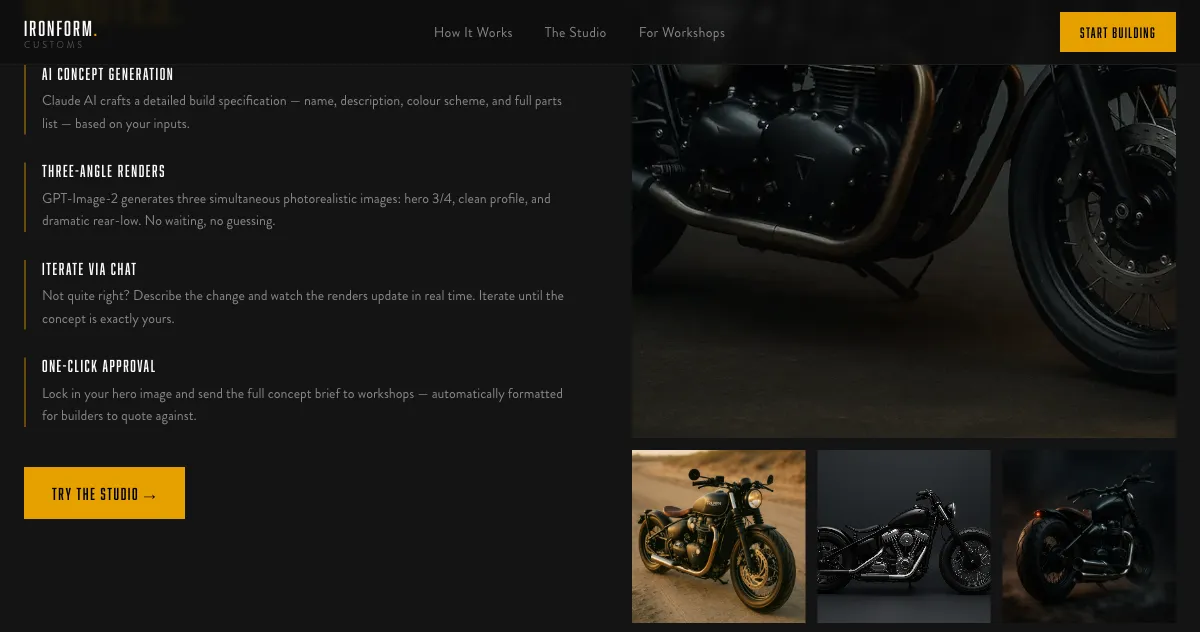Click the Iterate Via Chat heading

[x=89, y=269]
